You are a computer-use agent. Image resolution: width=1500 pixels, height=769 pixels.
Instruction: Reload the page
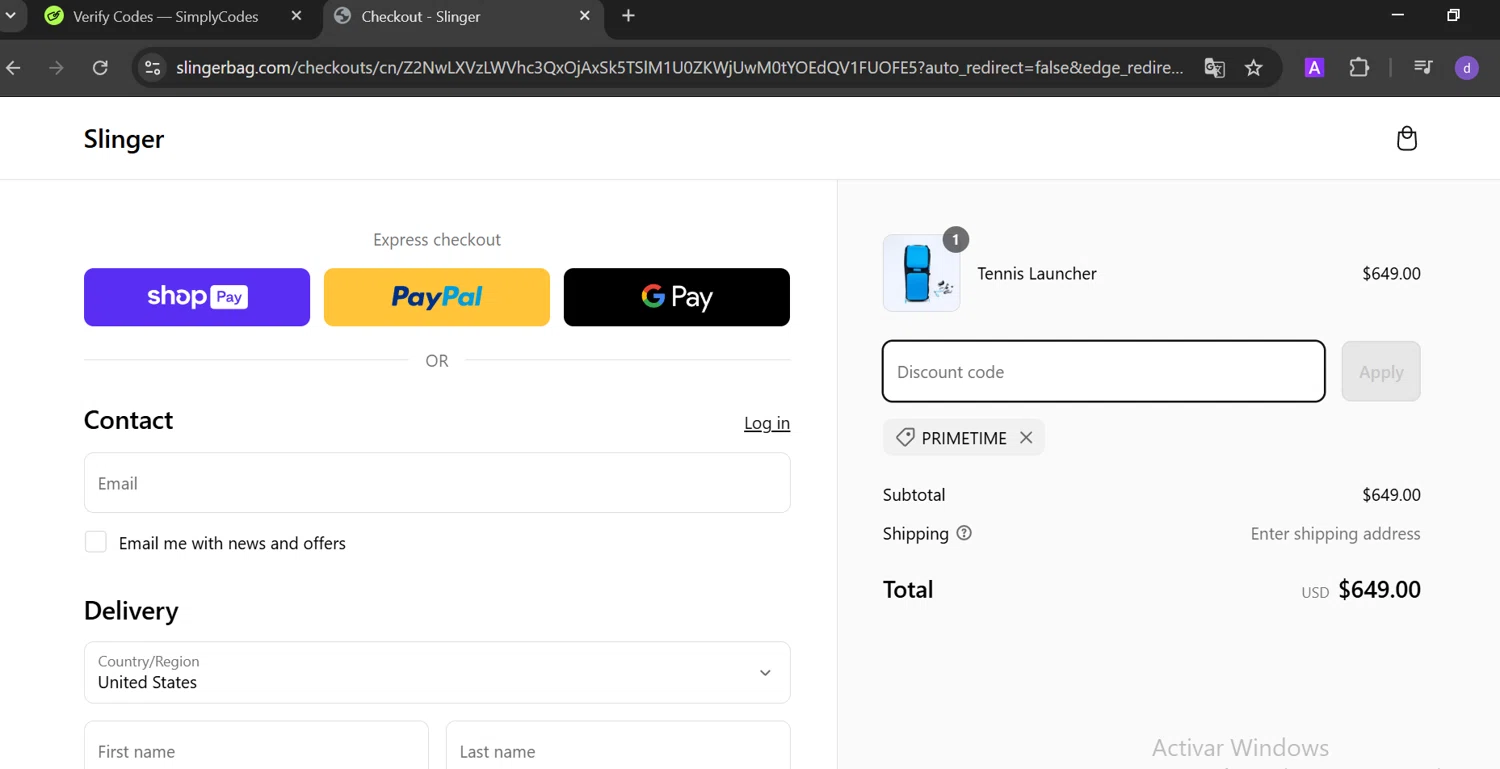(100, 68)
